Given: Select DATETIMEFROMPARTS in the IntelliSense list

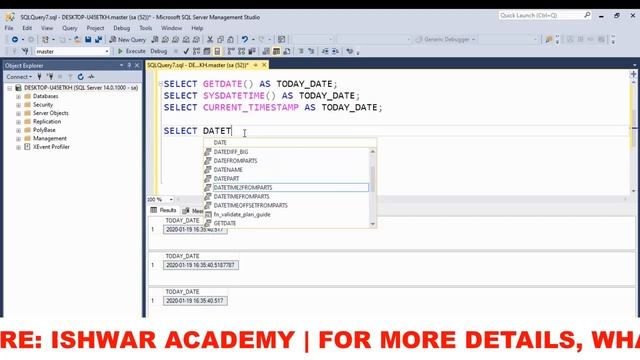Looking at the screenshot, I should 241,197.
